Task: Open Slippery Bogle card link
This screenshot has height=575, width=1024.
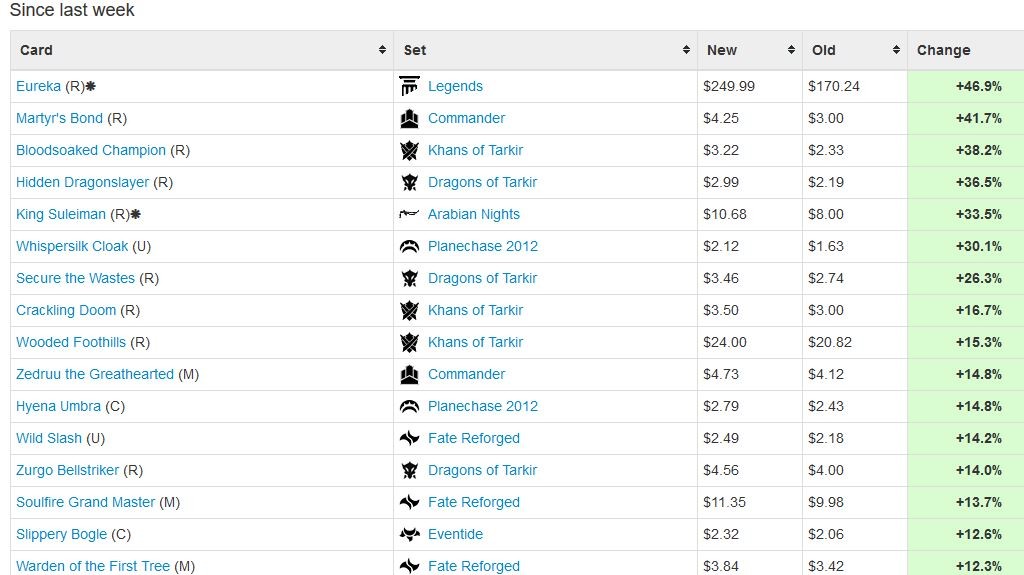Action: (x=61, y=534)
